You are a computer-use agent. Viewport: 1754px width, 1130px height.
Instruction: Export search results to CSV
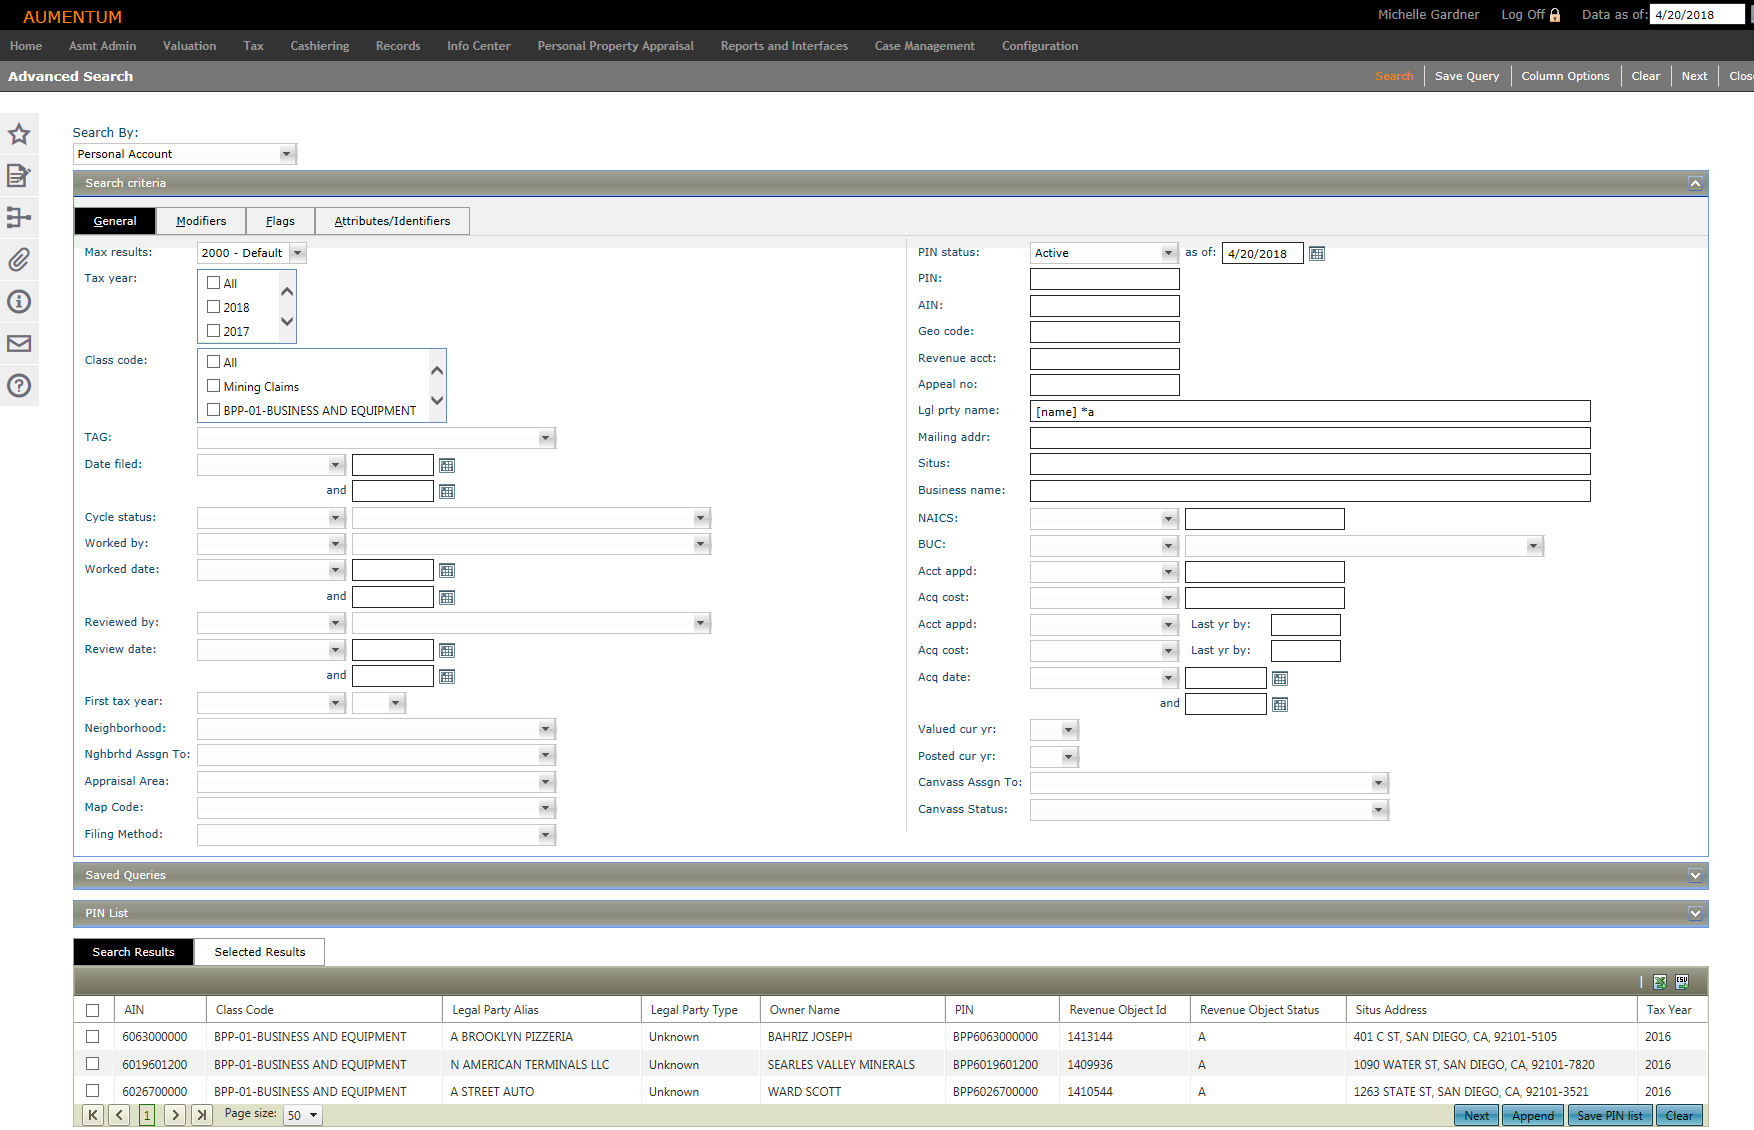point(1682,982)
